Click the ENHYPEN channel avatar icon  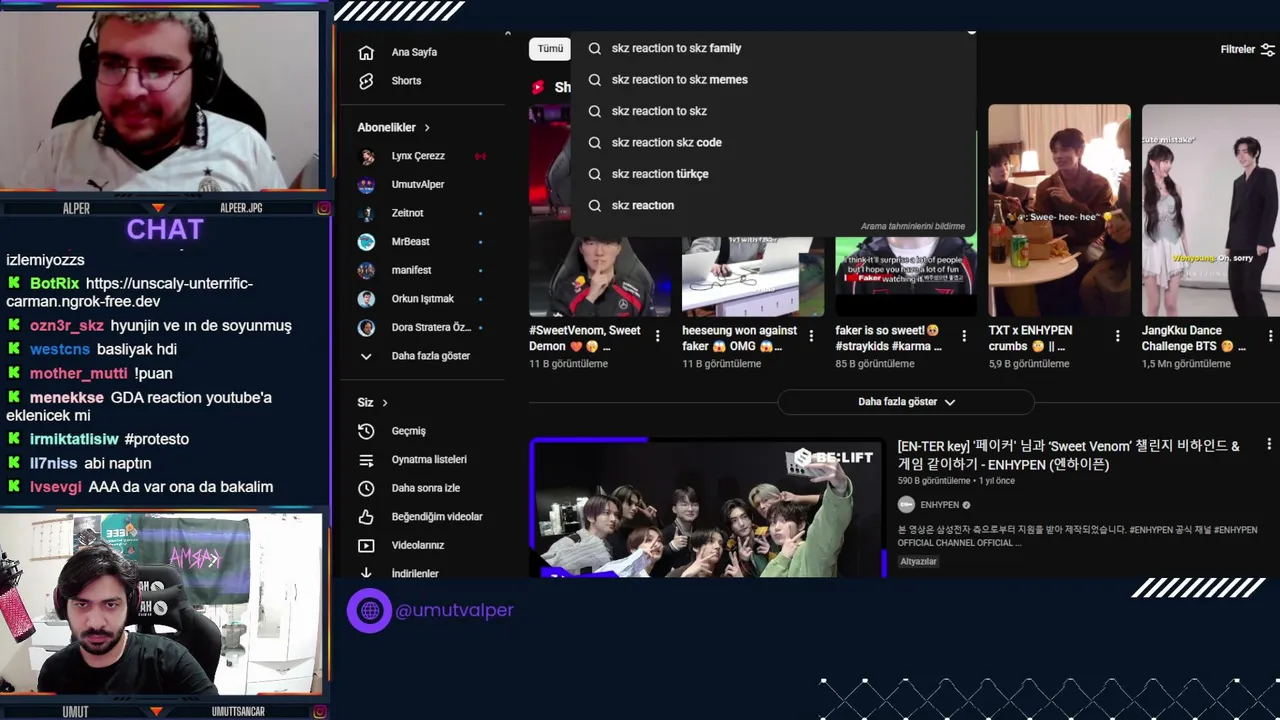point(906,505)
